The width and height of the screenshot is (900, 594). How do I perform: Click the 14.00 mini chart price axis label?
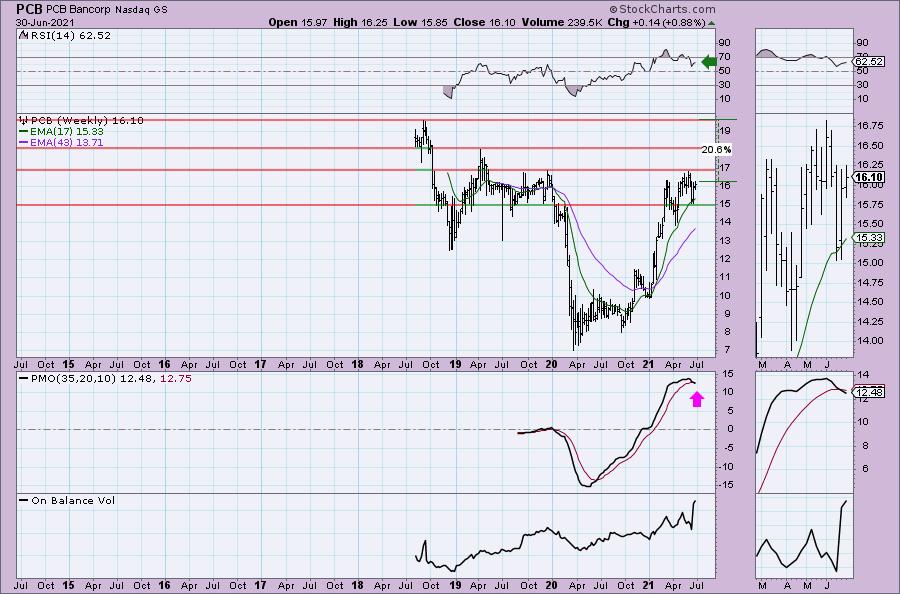[x=870, y=340]
